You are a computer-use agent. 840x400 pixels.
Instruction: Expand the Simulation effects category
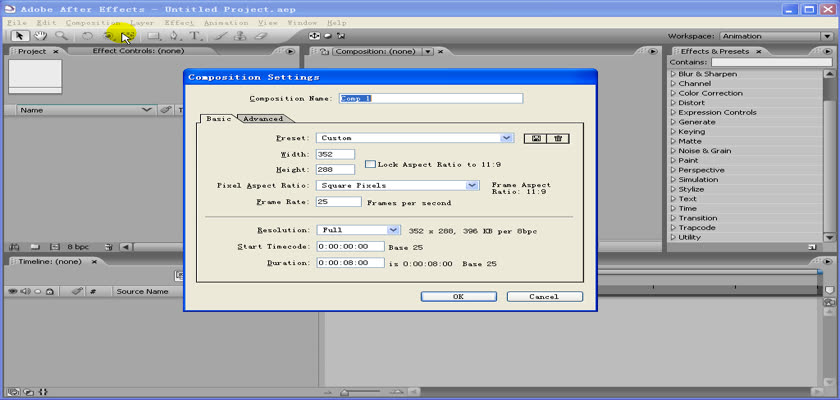[674, 180]
